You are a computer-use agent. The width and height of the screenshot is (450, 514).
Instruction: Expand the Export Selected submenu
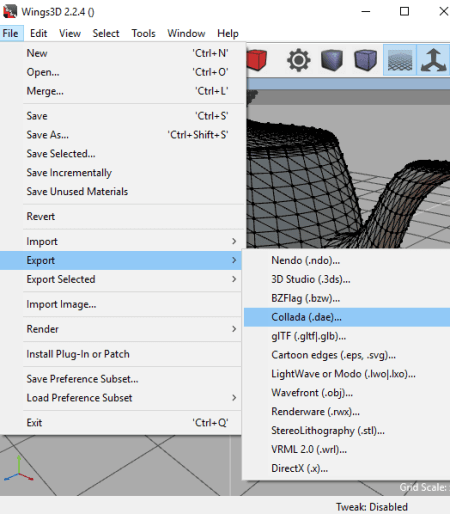click(x=121, y=279)
